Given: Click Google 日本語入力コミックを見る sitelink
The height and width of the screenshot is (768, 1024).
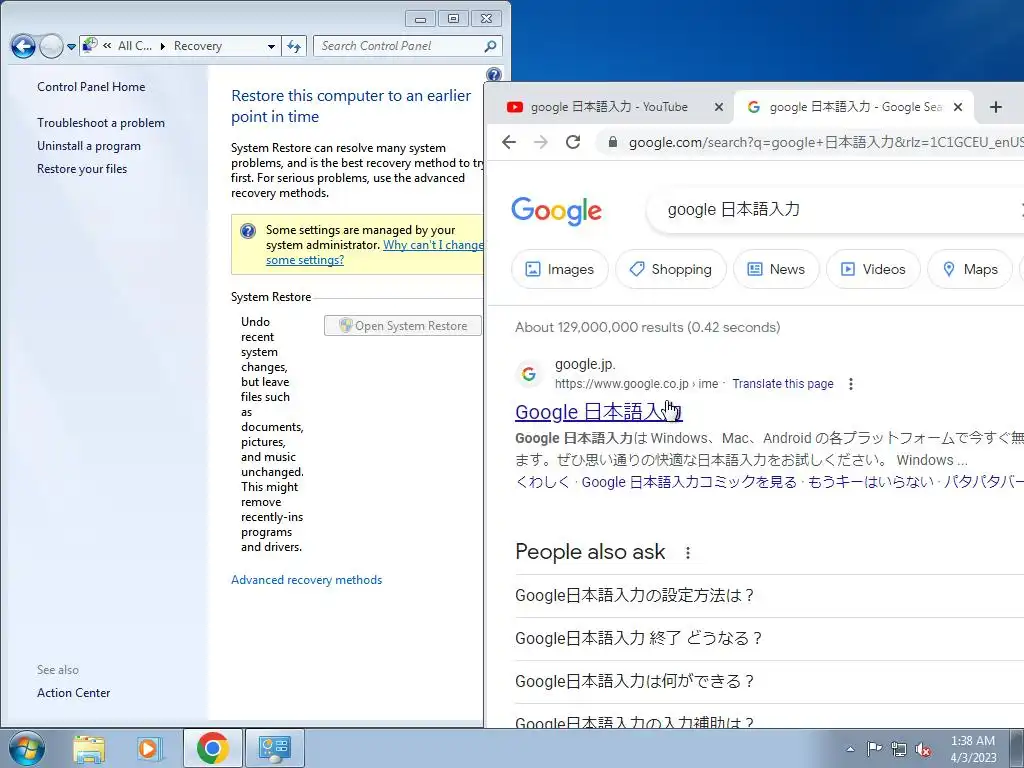Looking at the screenshot, I should [x=689, y=482].
